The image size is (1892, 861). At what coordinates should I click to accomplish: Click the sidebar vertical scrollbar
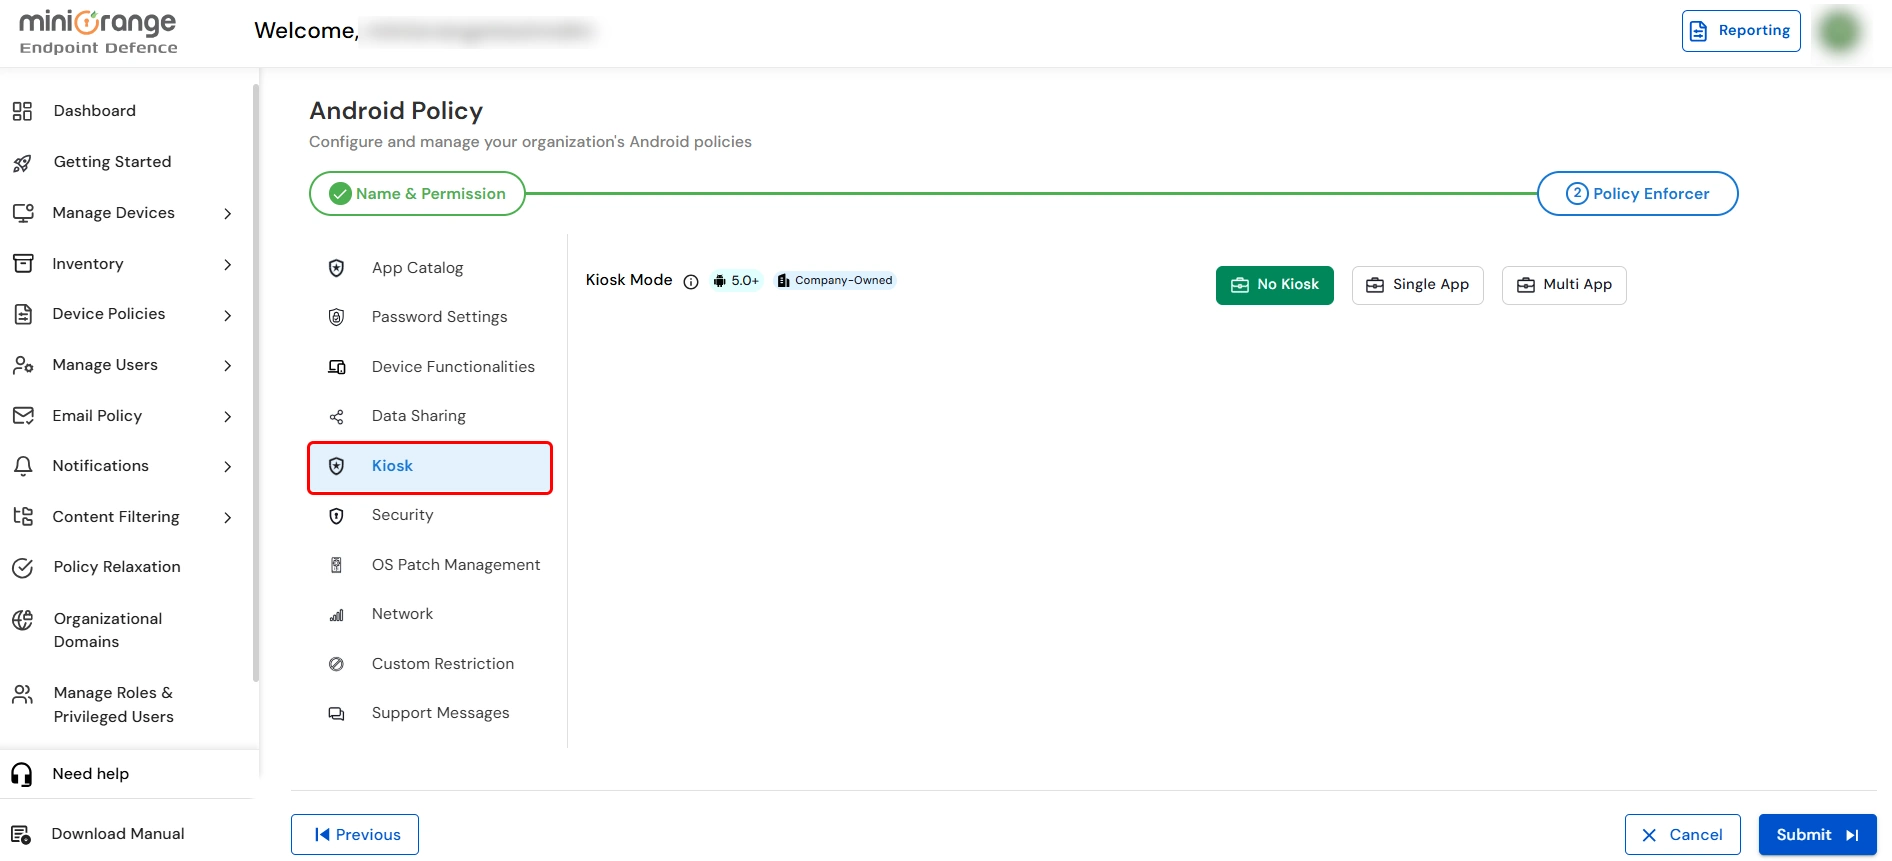[x=256, y=383]
